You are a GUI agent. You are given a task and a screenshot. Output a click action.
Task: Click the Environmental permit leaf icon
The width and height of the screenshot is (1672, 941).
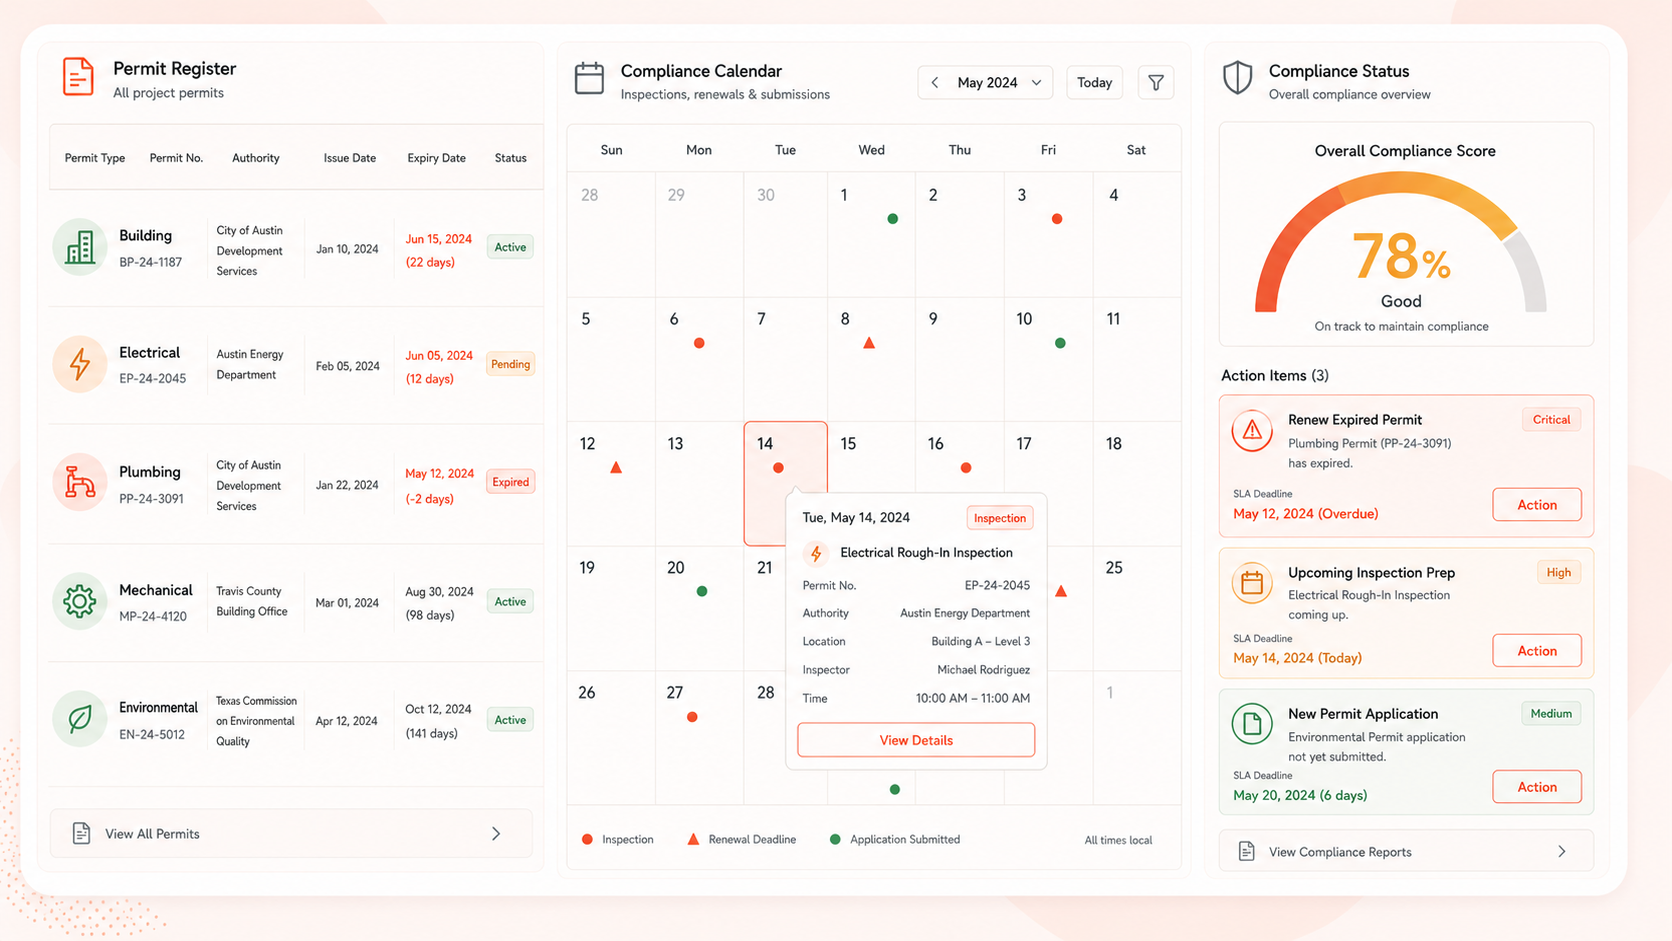click(80, 718)
